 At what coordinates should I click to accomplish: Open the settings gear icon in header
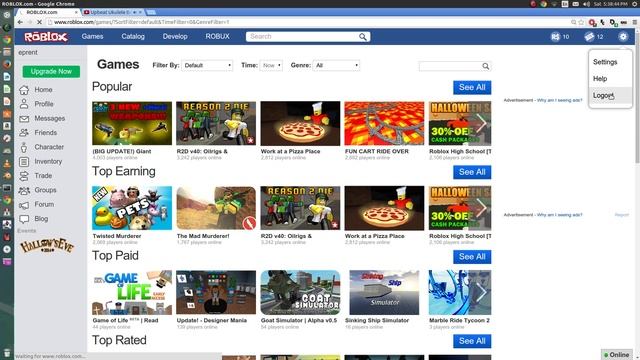tap(623, 37)
